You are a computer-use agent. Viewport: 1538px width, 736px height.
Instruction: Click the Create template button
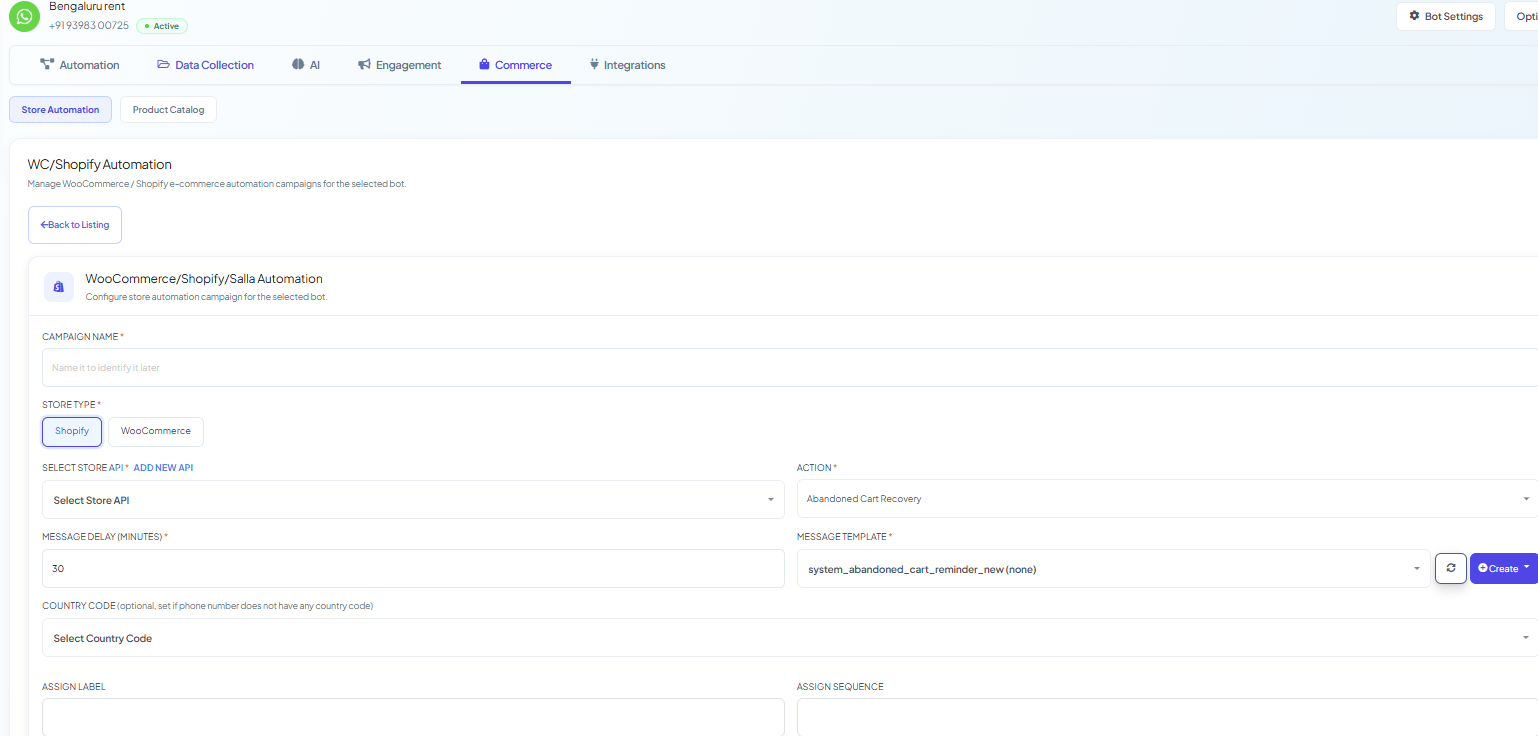click(1503, 568)
